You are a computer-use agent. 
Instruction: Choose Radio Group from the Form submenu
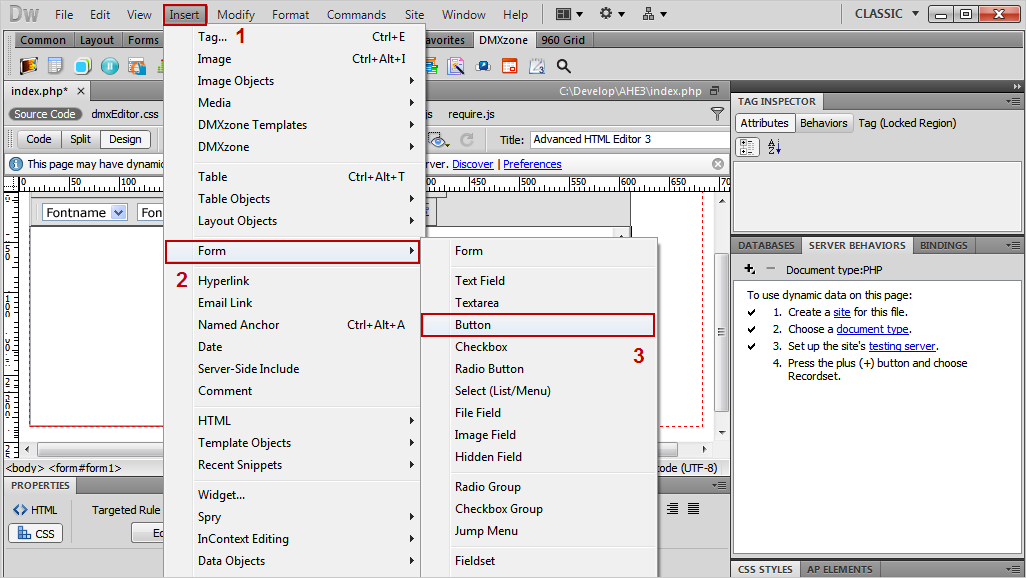click(538, 487)
